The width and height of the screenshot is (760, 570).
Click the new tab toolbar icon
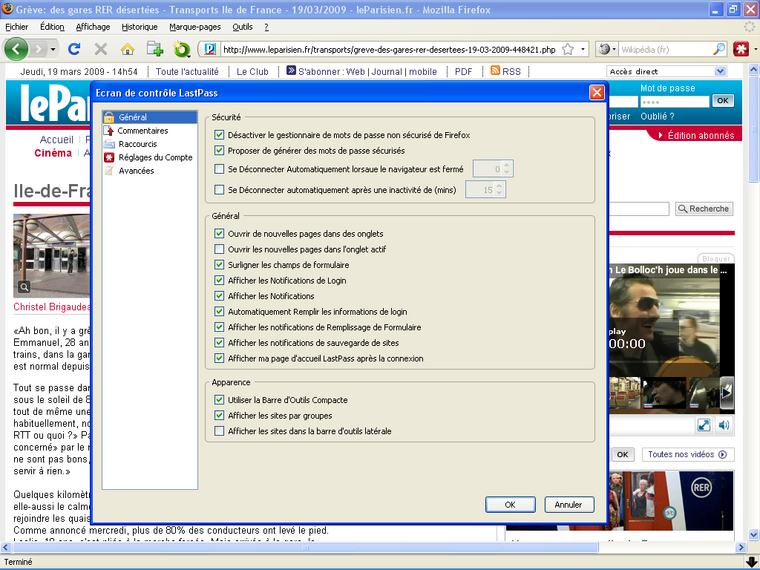[x=155, y=49]
